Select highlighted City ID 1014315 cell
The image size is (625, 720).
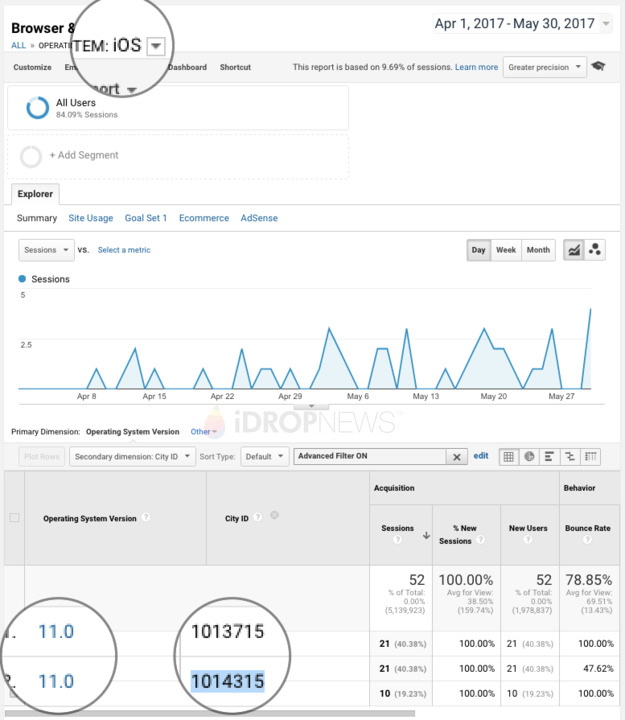pos(228,681)
